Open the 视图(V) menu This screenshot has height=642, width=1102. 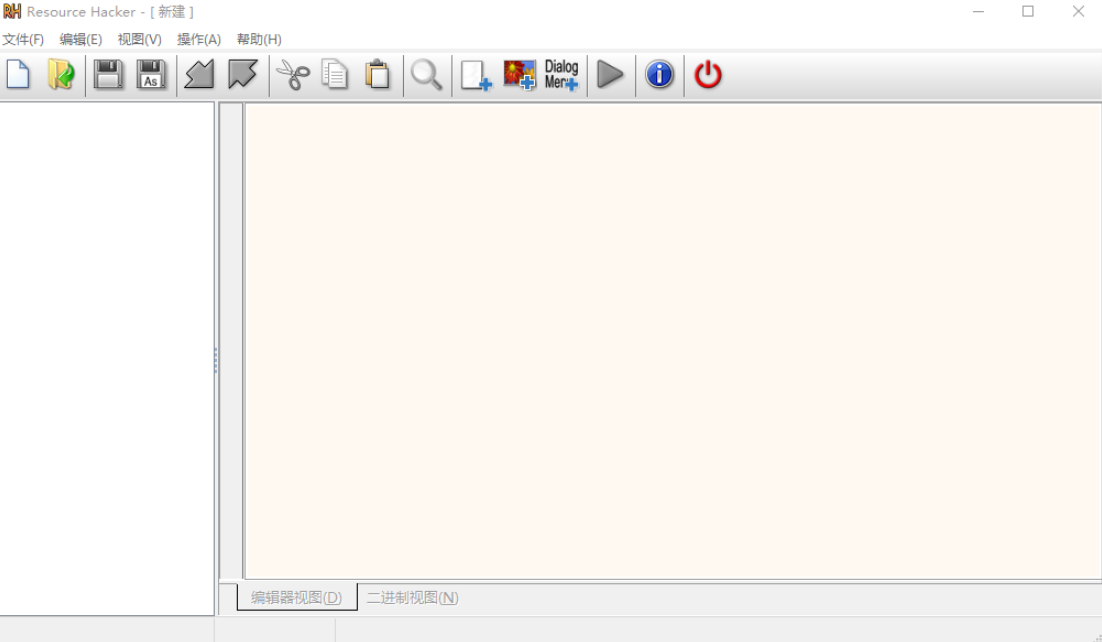point(139,40)
